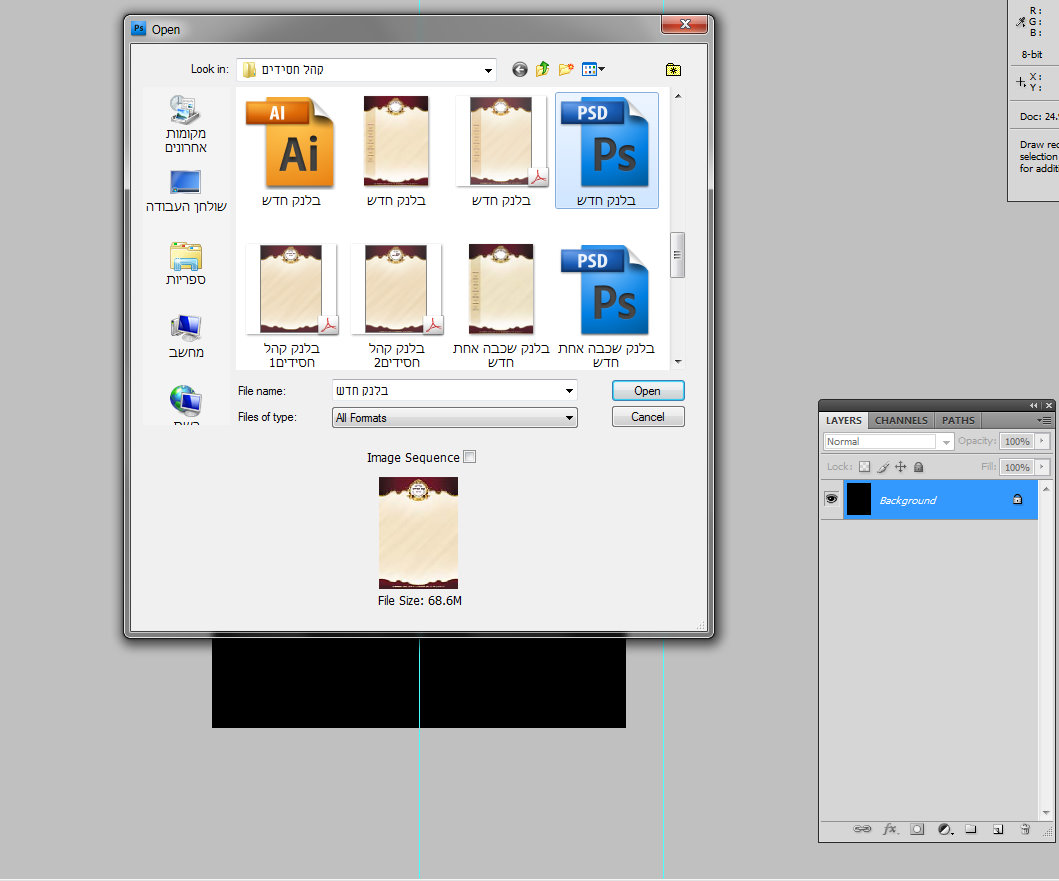Create a new layer from Layers panel

[997, 829]
